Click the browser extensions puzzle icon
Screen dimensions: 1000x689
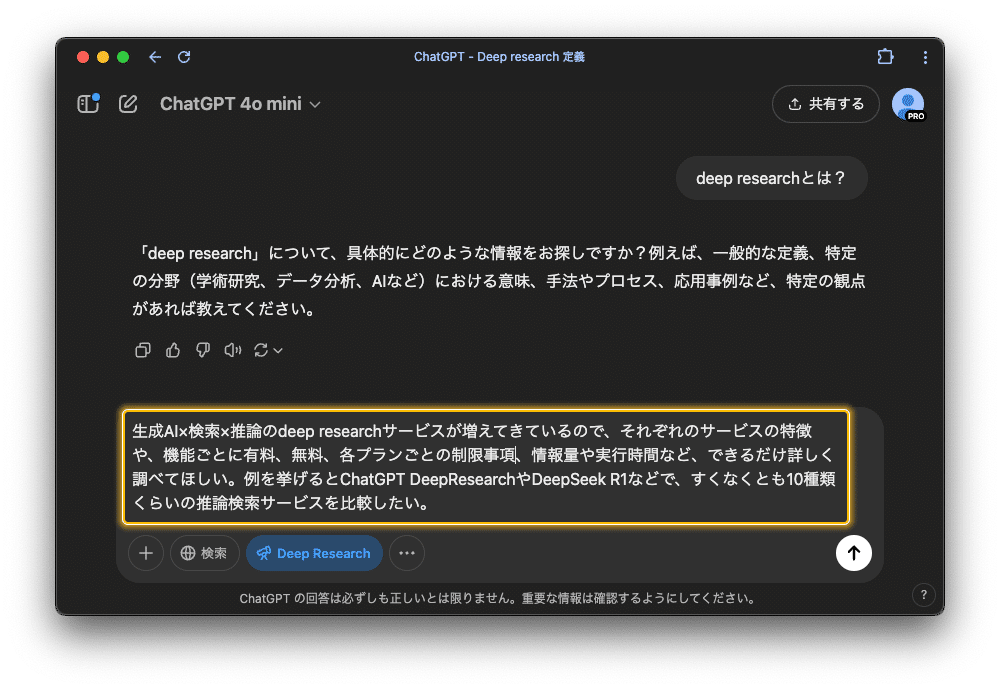(x=885, y=57)
